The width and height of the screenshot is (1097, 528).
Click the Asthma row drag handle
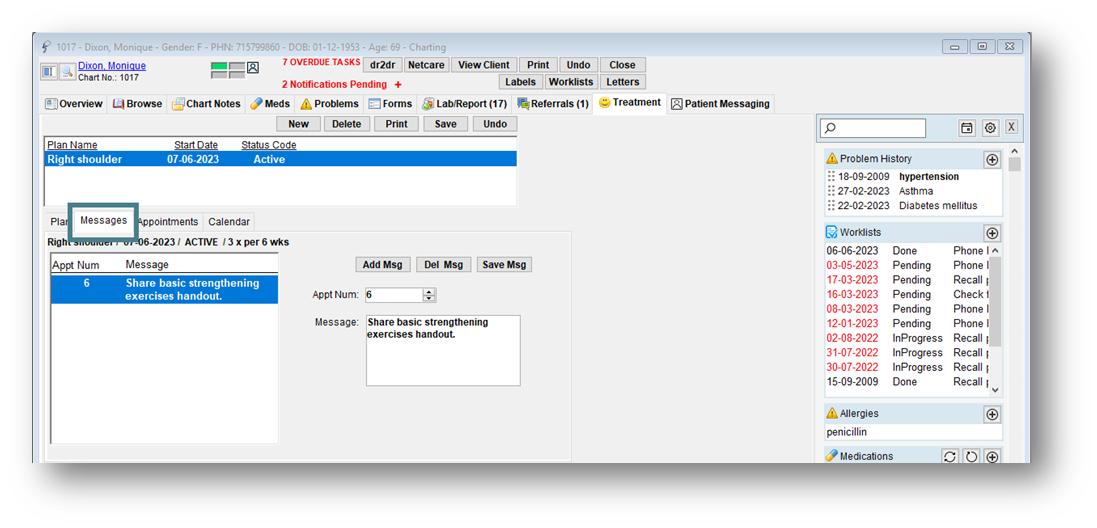click(x=831, y=191)
